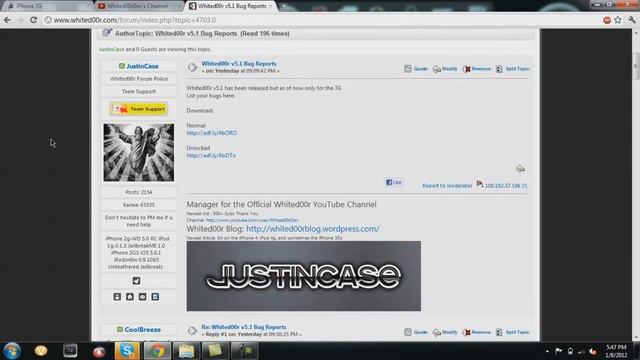The height and width of the screenshot is (360, 640).
Task: Click the red round taskbar icon
Action: [99, 351]
